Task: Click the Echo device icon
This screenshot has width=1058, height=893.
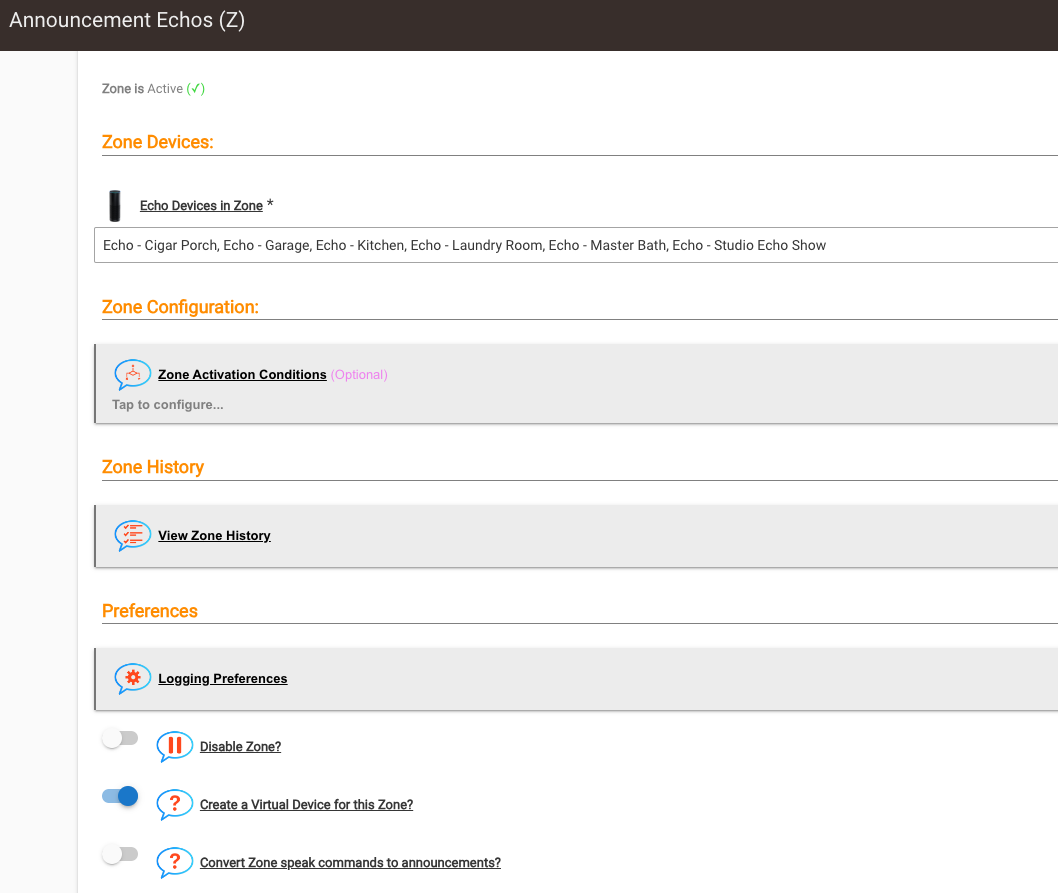Action: tap(115, 206)
